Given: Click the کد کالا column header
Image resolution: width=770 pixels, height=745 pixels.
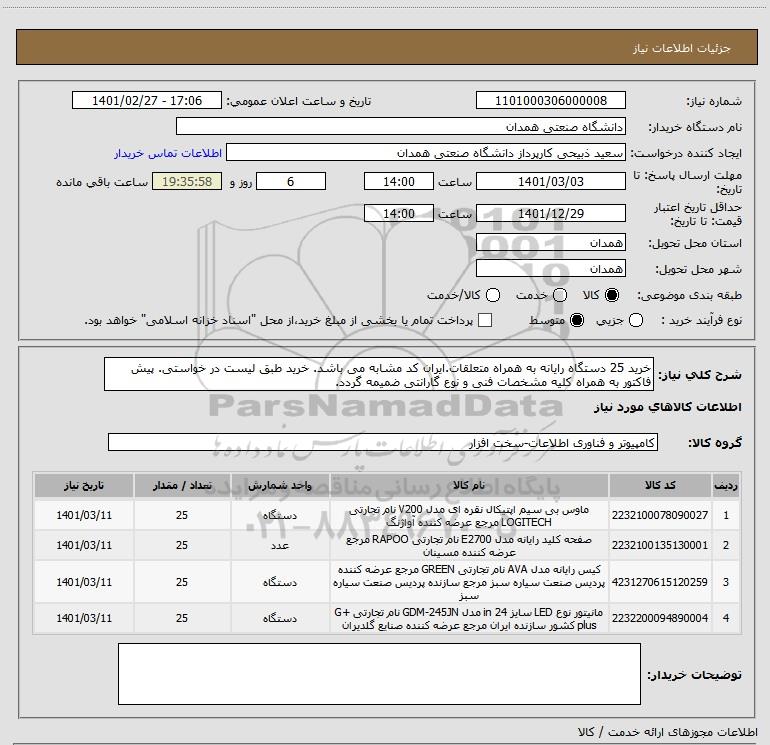Looking at the screenshot, I should tap(660, 485).
